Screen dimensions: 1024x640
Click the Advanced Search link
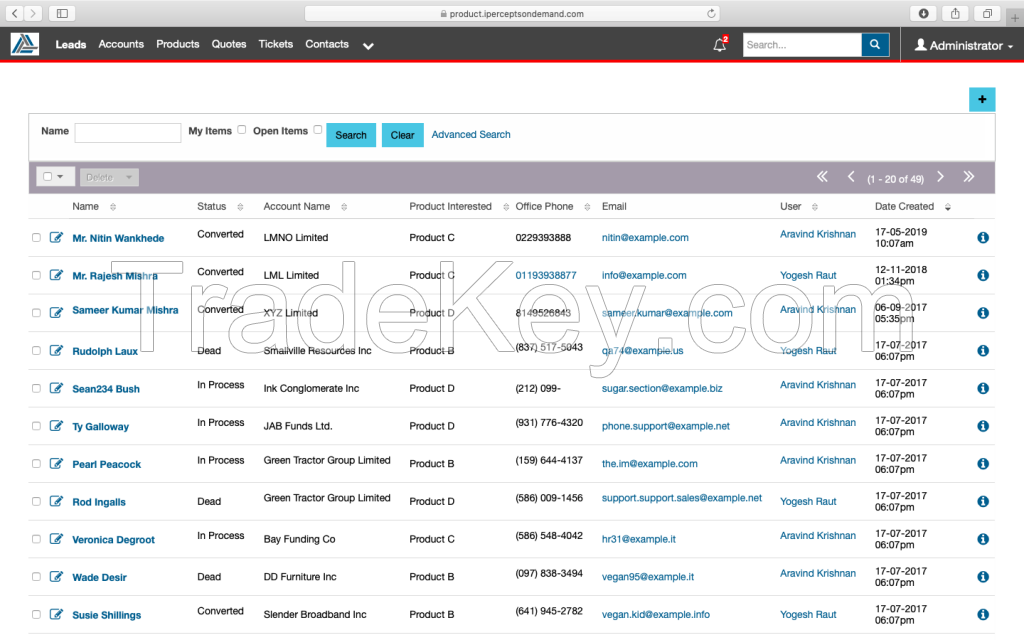[x=471, y=134]
